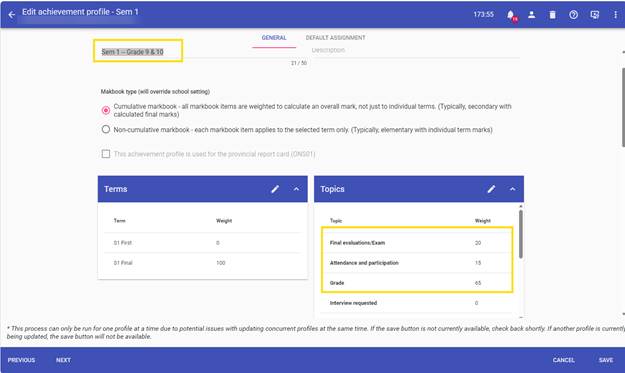
Task: Switch to the Default Assignment tab
Action: point(335,37)
